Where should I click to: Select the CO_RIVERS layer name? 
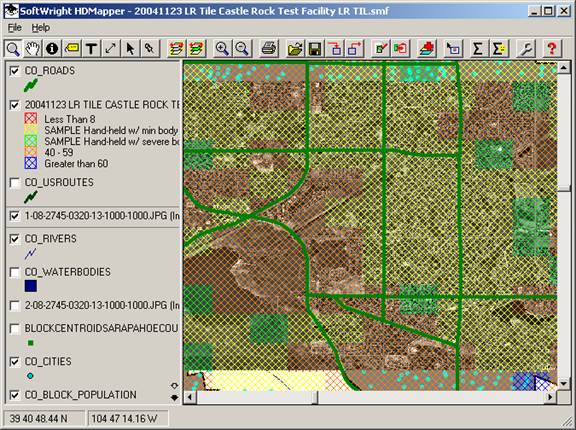pos(51,239)
